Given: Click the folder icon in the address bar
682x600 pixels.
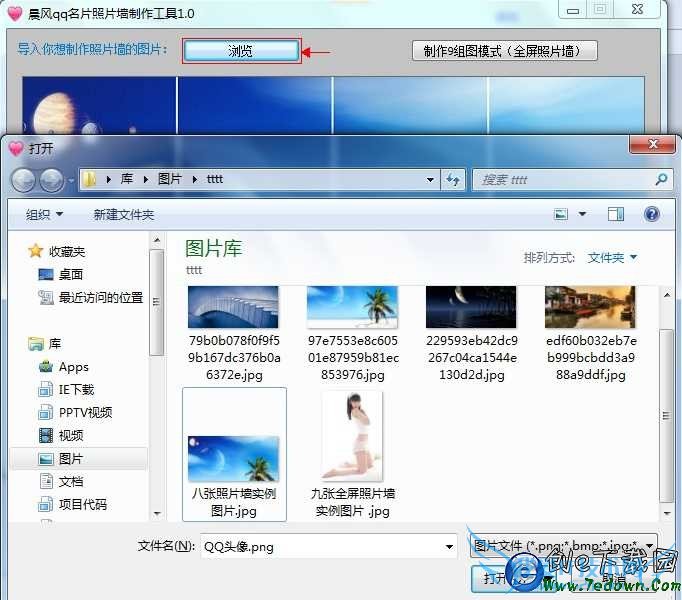Looking at the screenshot, I should [90, 179].
